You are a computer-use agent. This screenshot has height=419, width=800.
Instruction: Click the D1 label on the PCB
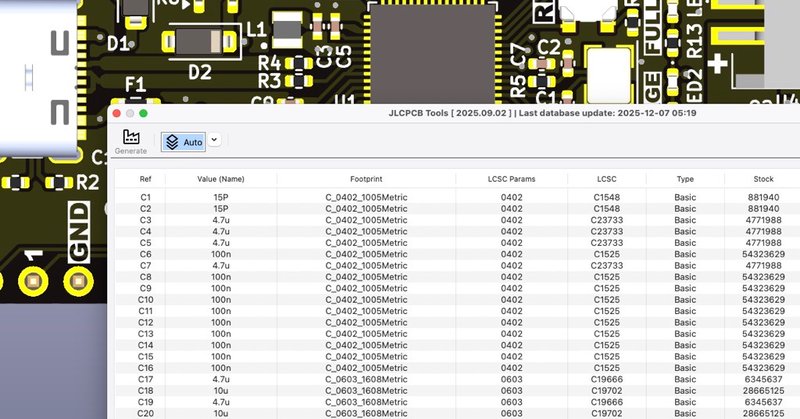(118, 44)
